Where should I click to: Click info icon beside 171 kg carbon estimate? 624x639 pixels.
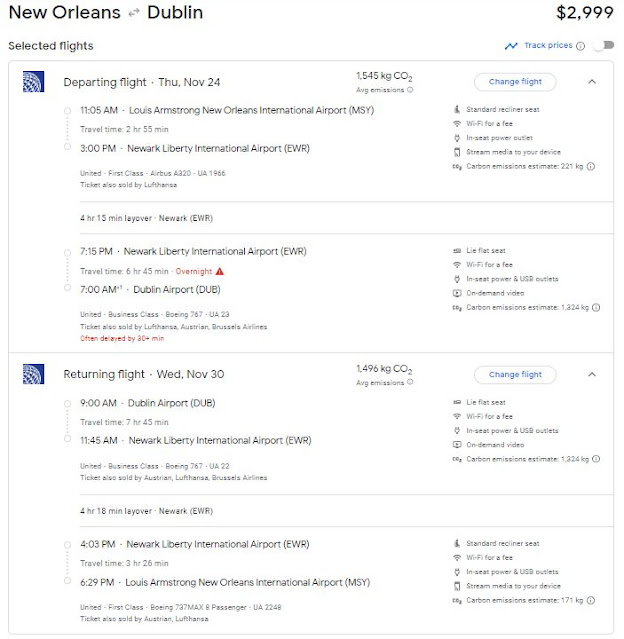(591, 600)
